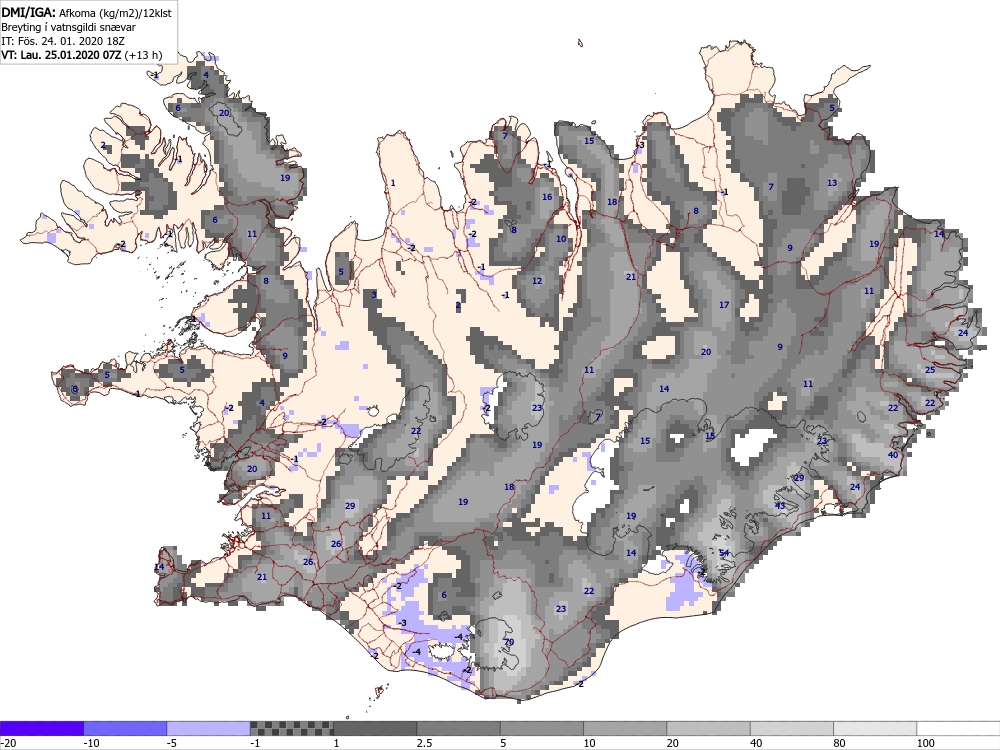1000x750 pixels.
Task: Click the near-white 80 to 100 legend swatch
Action: (x=875, y=728)
